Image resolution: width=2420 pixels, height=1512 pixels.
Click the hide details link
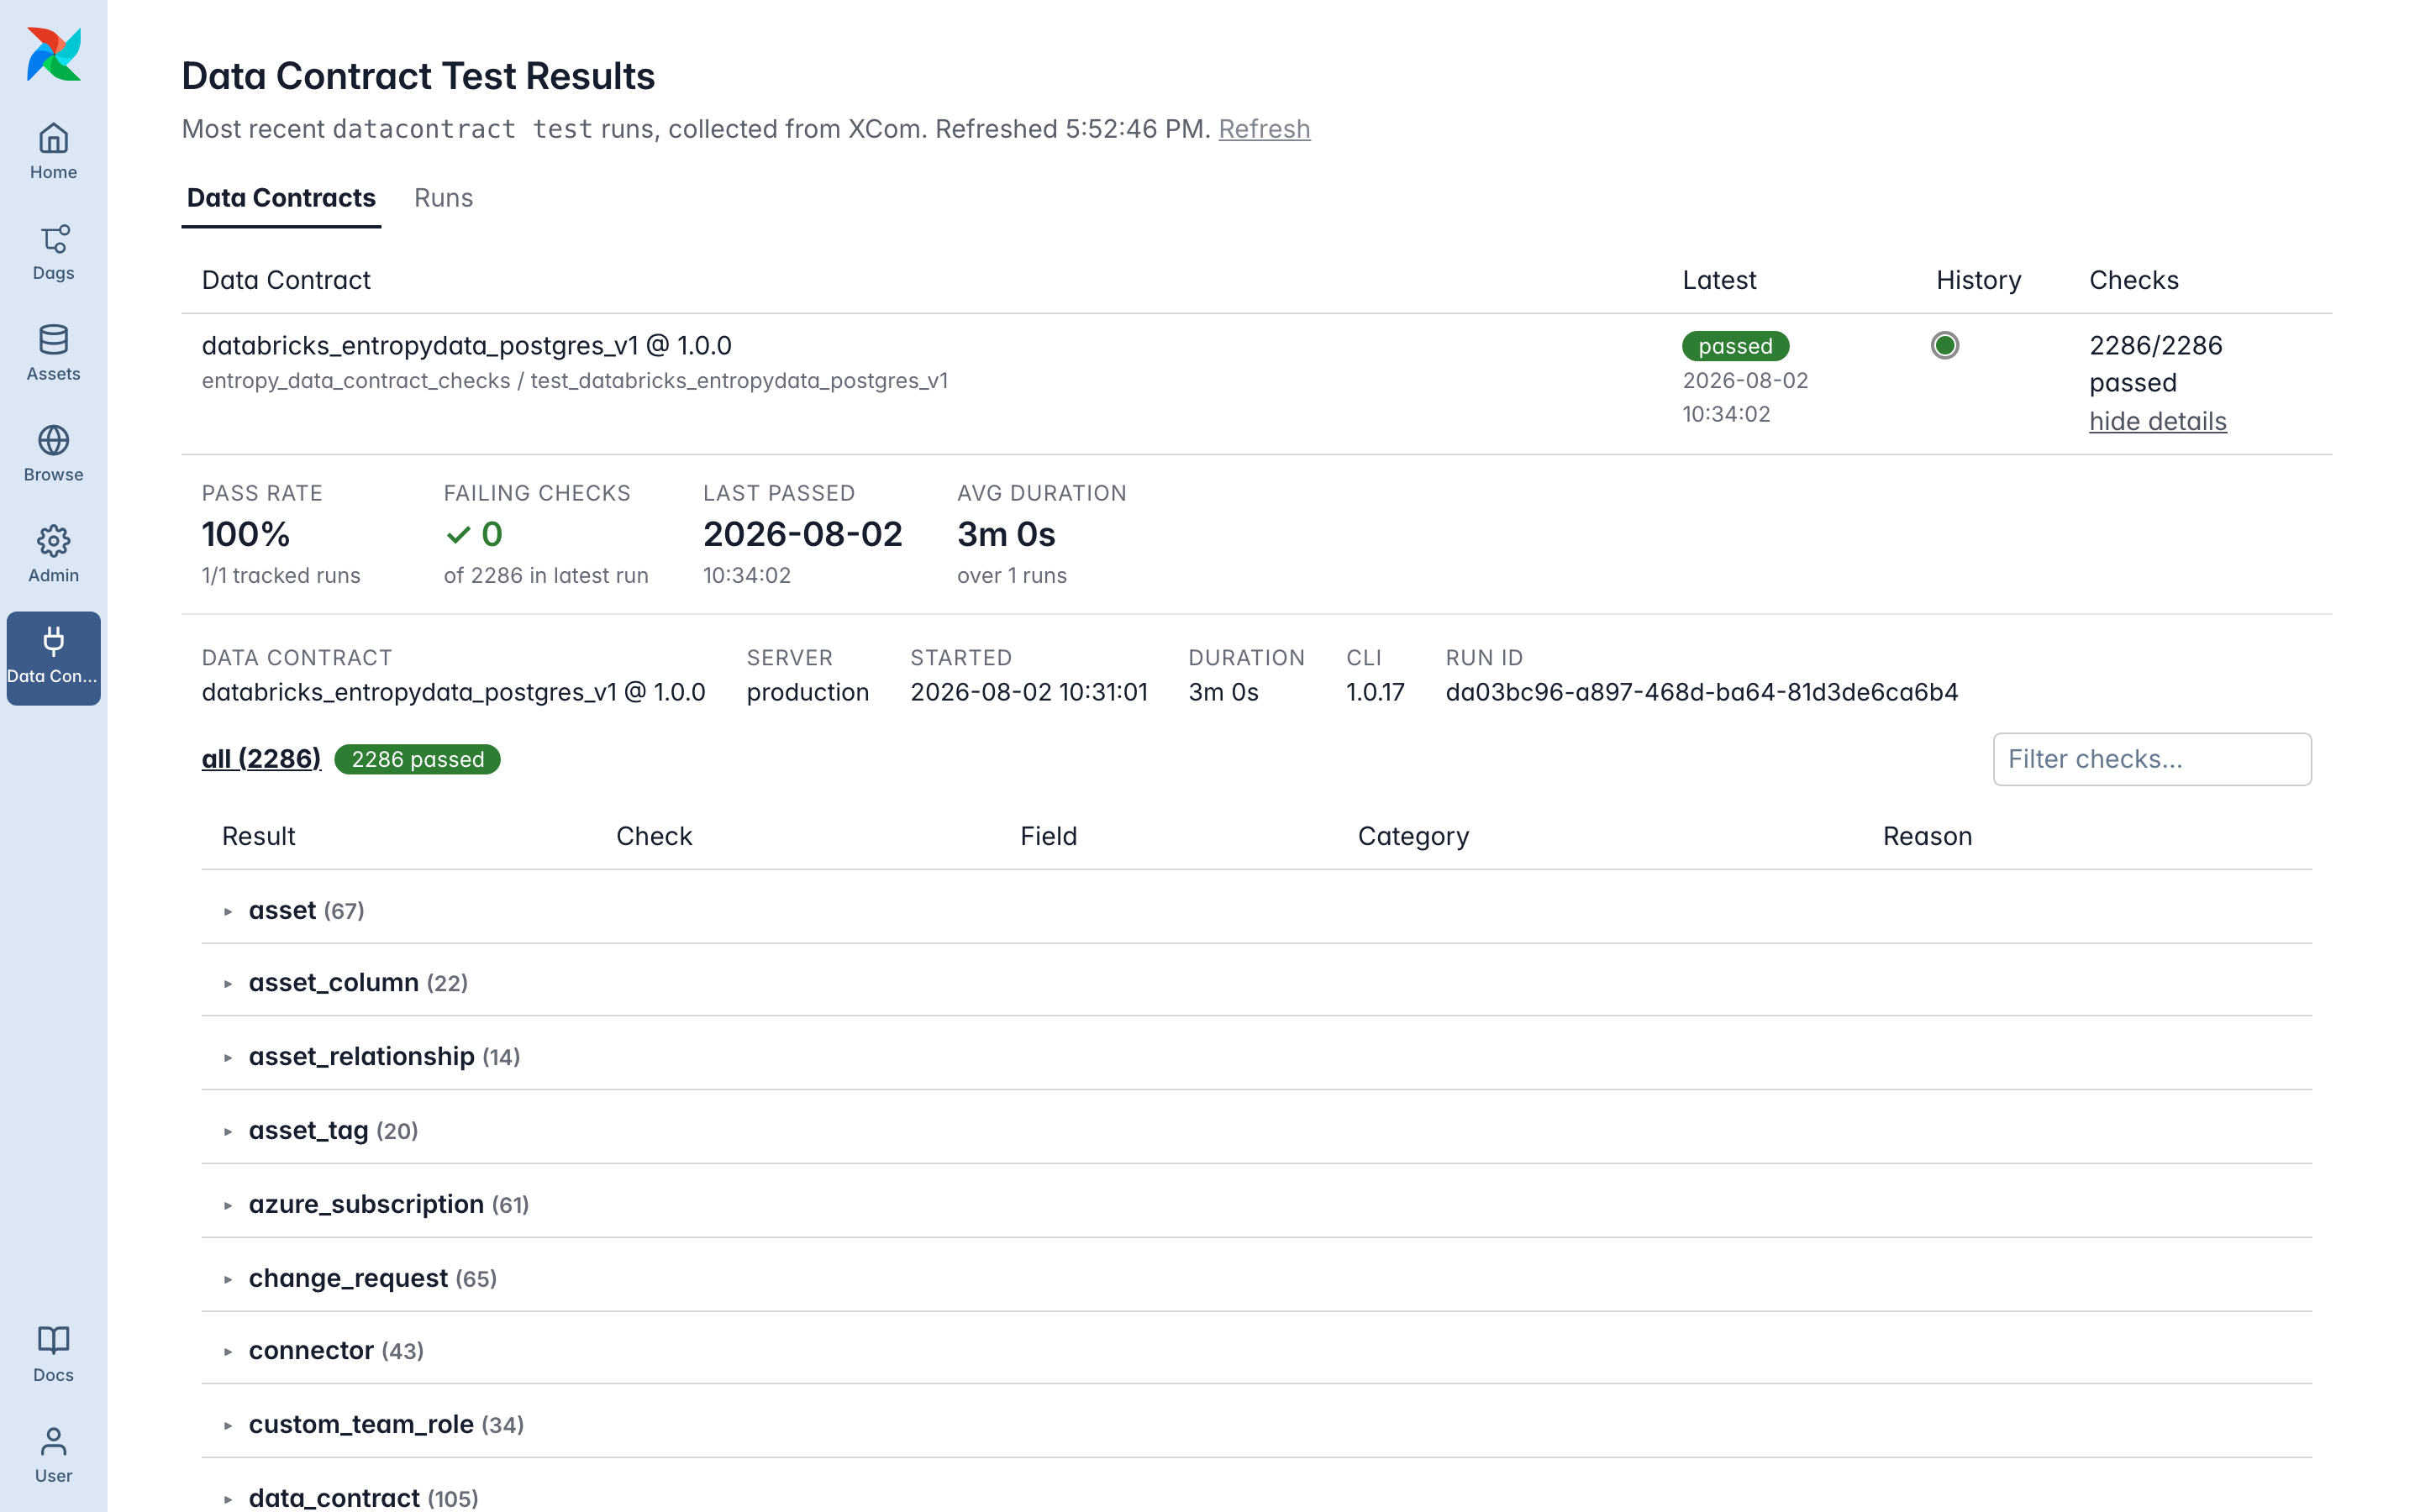click(x=2157, y=421)
